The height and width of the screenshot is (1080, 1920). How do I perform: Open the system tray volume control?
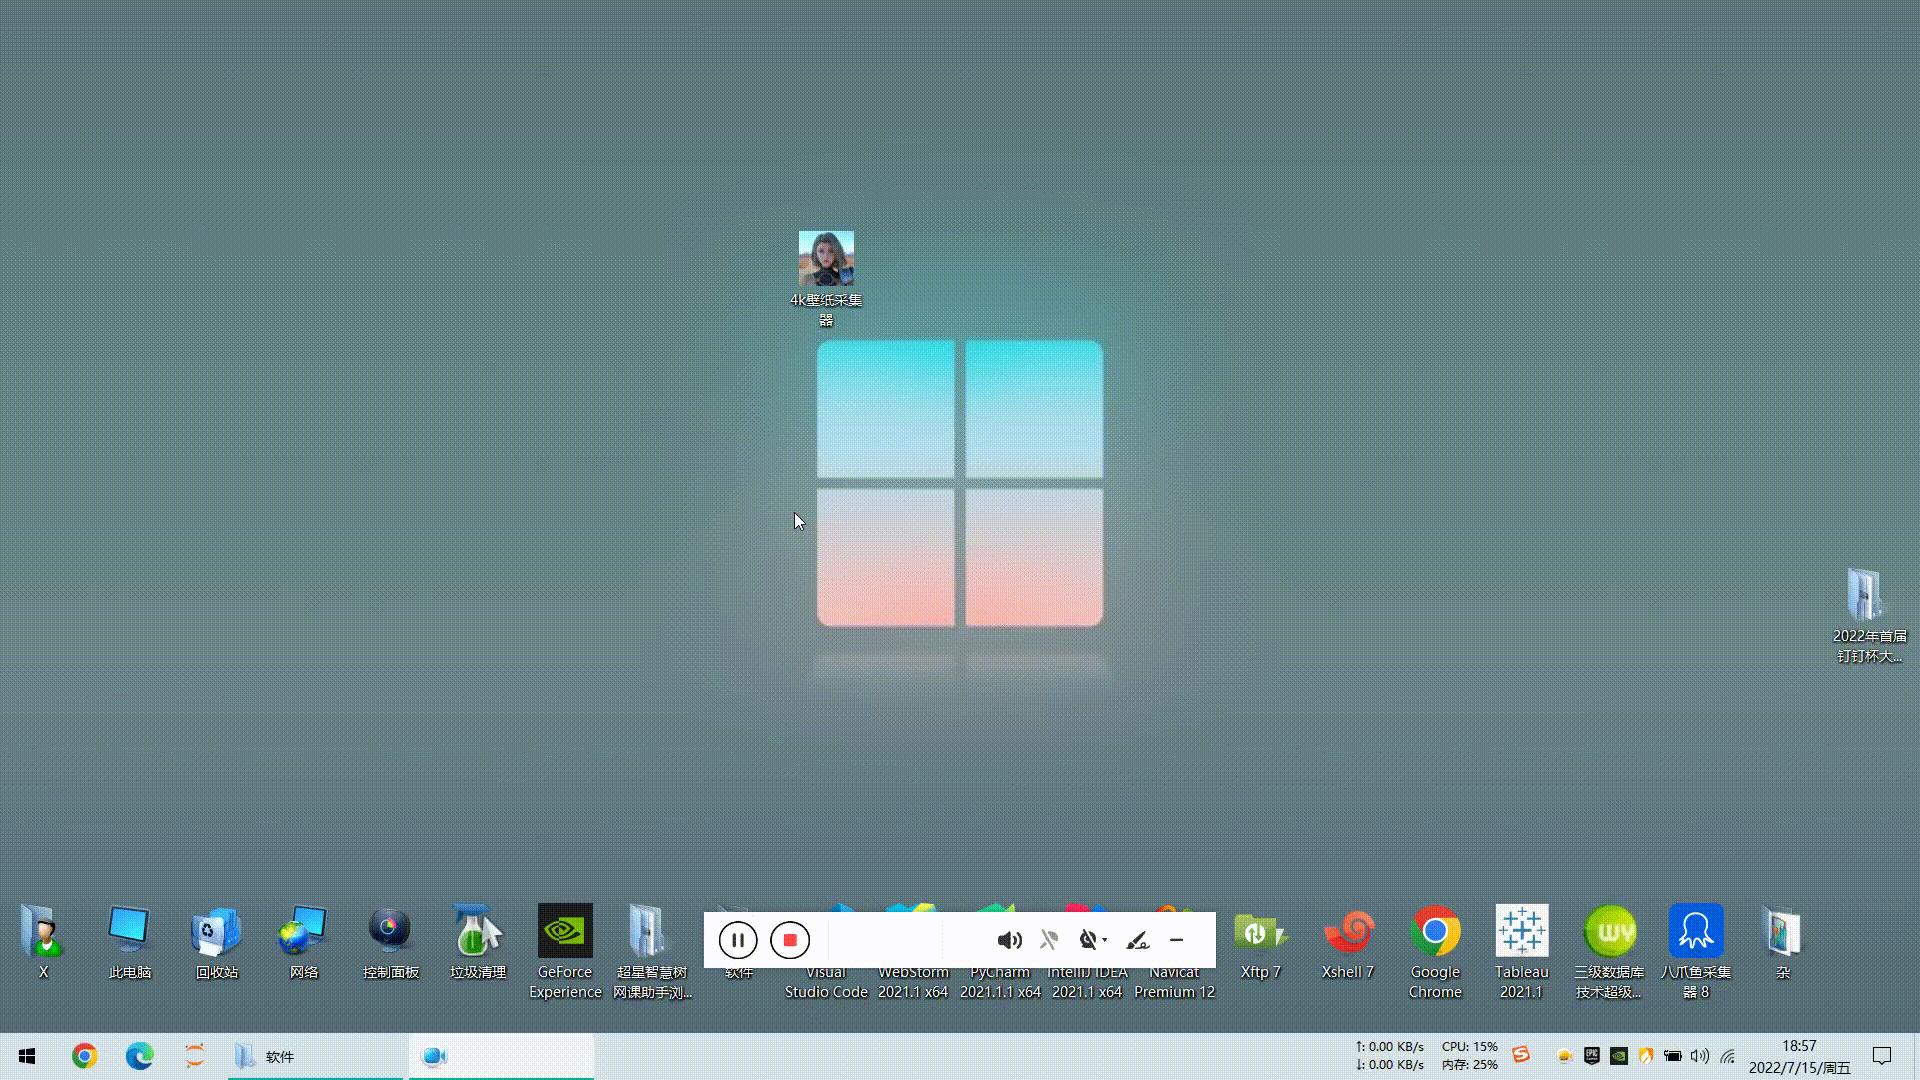click(x=1699, y=1056)
